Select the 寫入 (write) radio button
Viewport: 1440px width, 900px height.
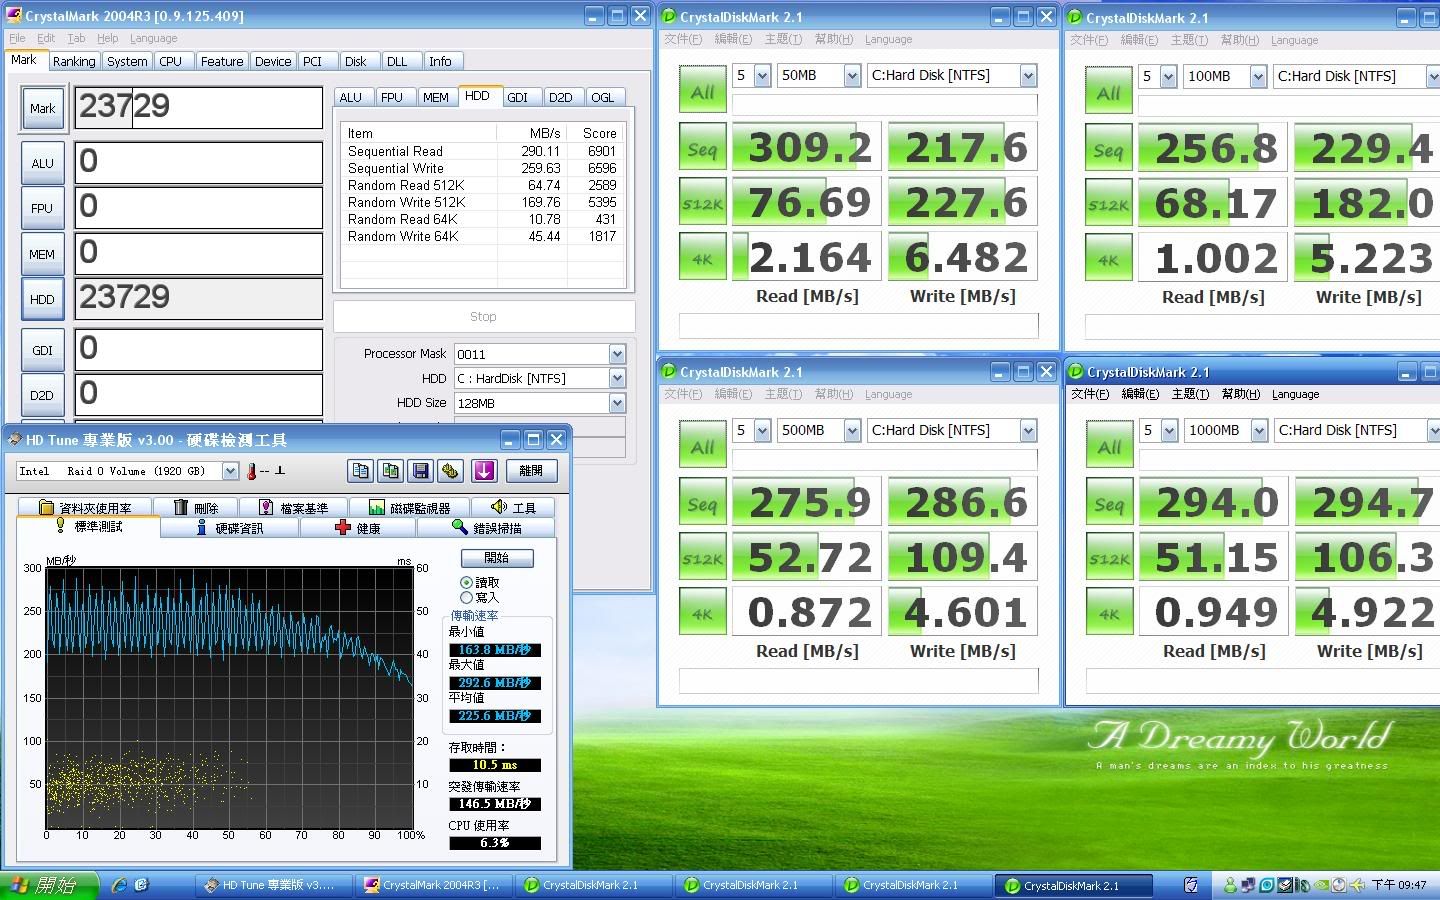click(x=466, y=597)
